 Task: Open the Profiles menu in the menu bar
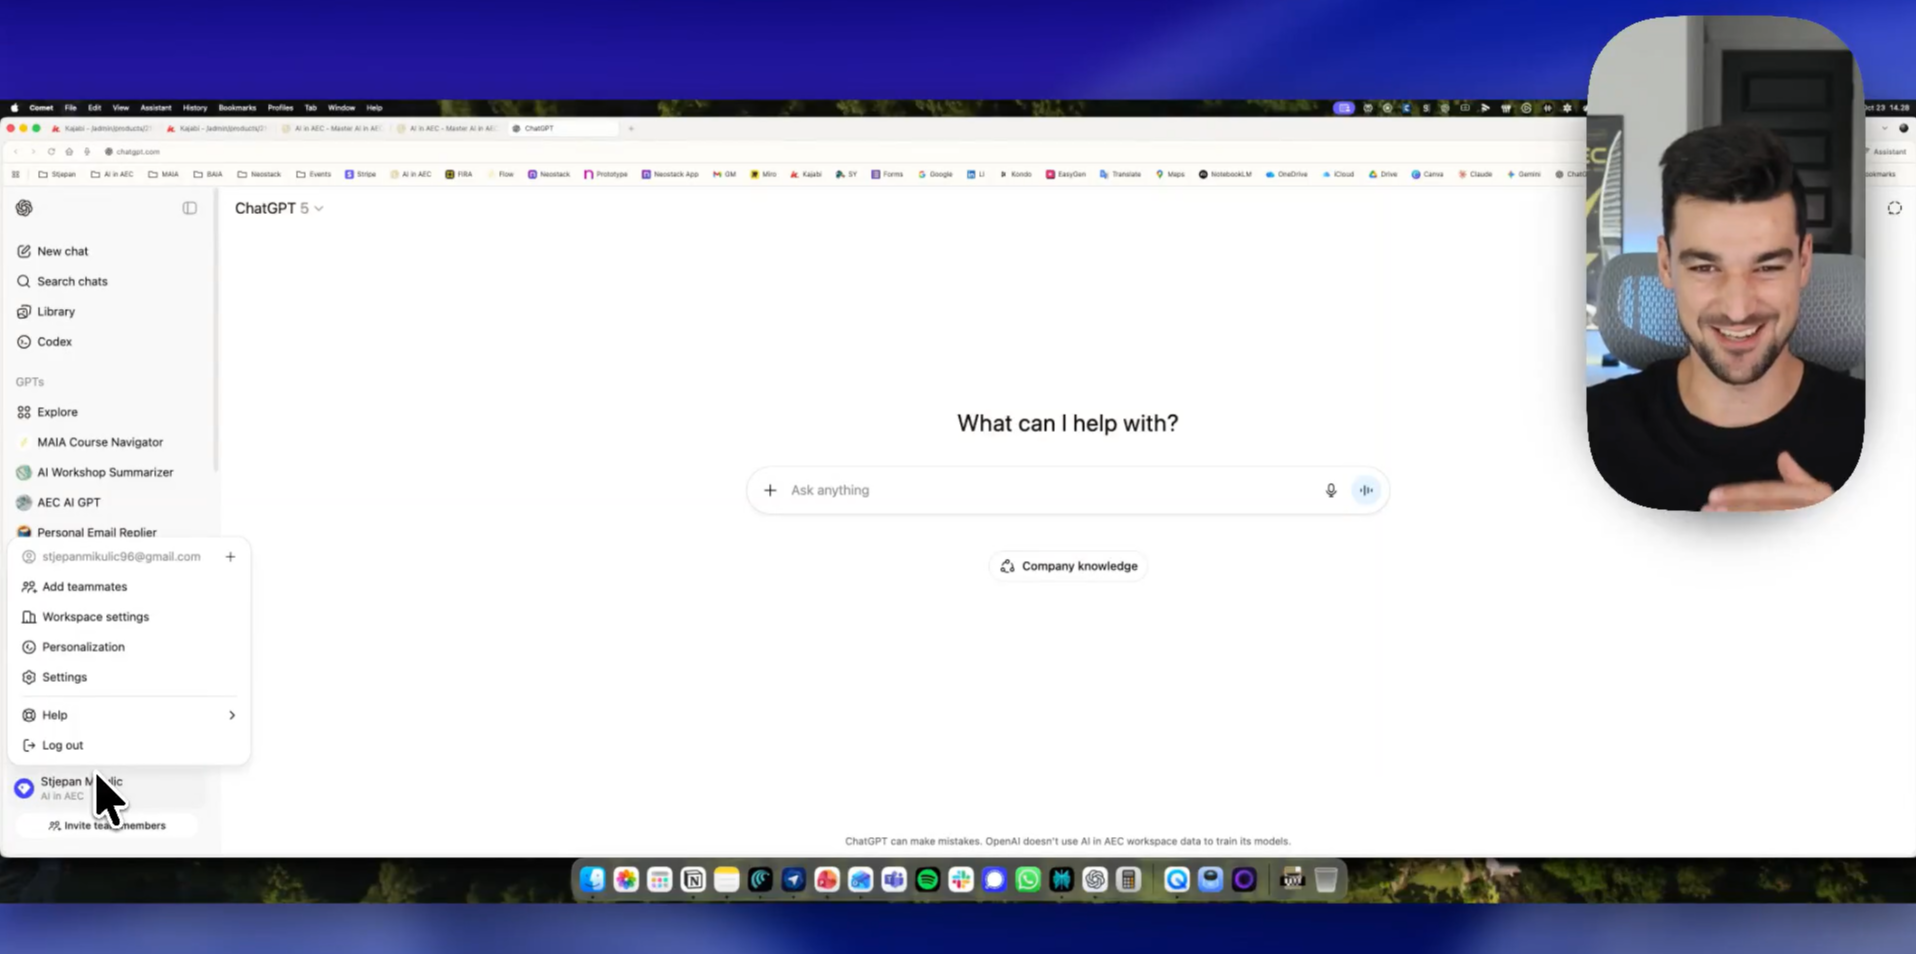click(280, 108)
